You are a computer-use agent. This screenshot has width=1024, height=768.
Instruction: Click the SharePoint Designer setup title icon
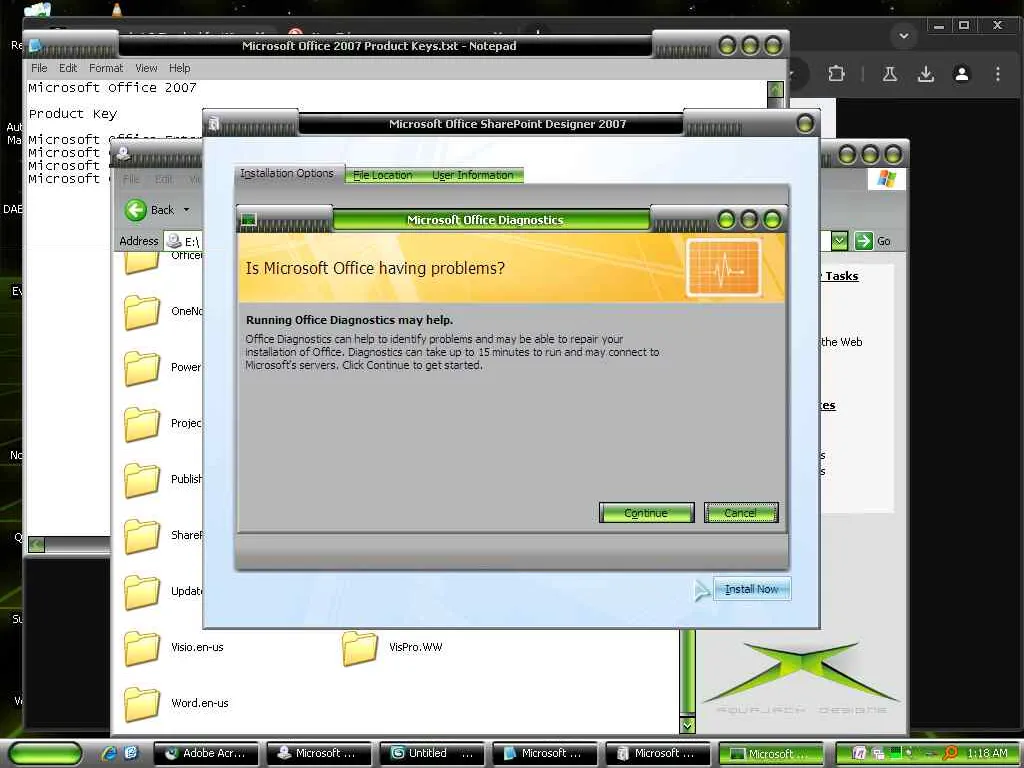pos(214,123)
